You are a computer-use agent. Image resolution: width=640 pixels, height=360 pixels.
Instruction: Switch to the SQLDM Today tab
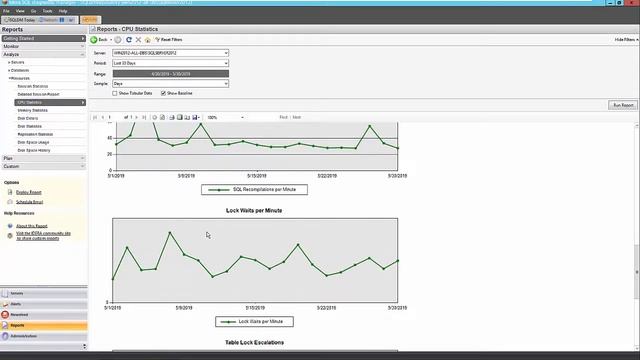20,20
